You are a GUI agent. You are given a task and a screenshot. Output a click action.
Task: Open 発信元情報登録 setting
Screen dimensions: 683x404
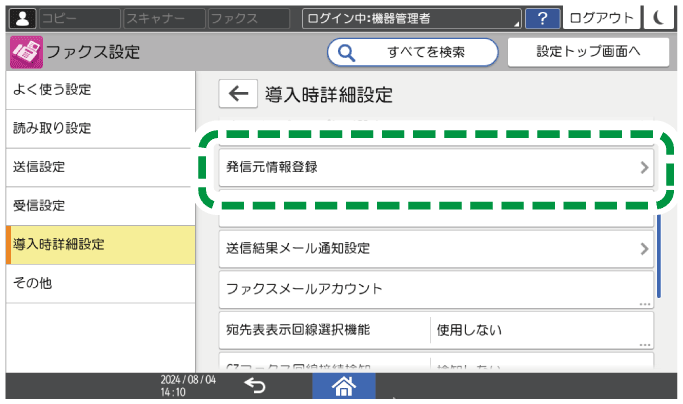pos(436,167)
